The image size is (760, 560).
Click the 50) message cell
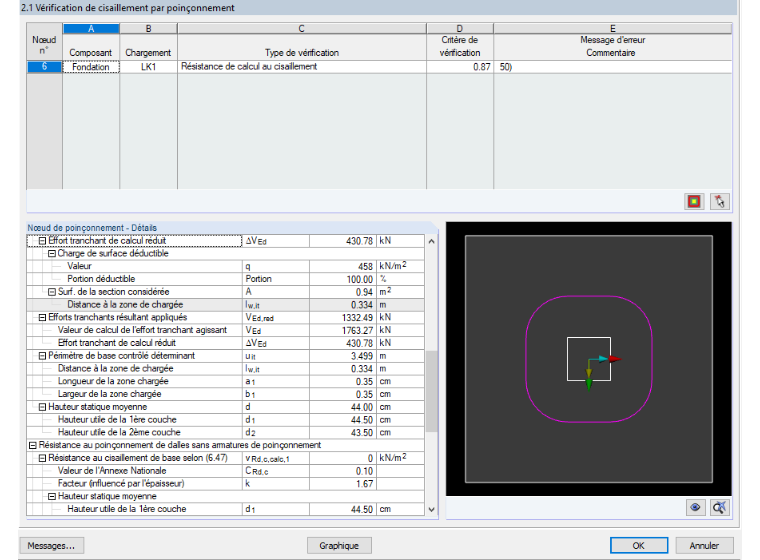click(x=613, y=67)
